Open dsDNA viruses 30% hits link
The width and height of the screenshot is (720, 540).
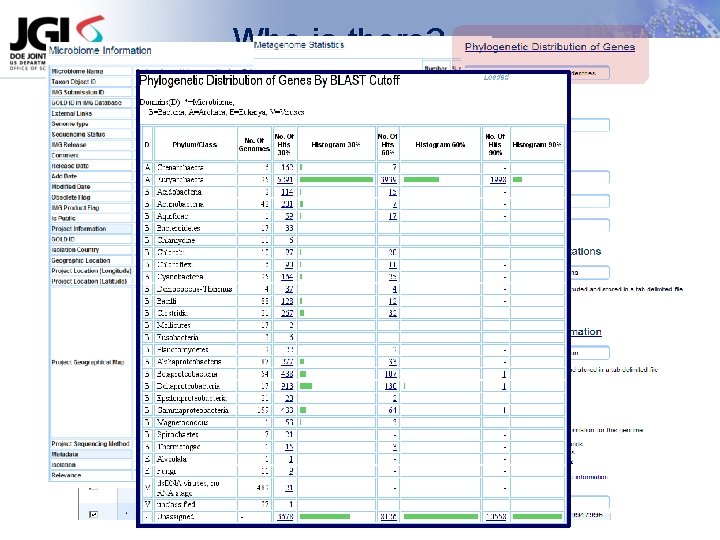[x=289, y=488]
